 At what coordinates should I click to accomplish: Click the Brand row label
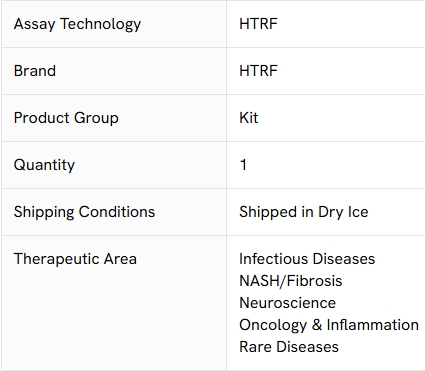35,71
